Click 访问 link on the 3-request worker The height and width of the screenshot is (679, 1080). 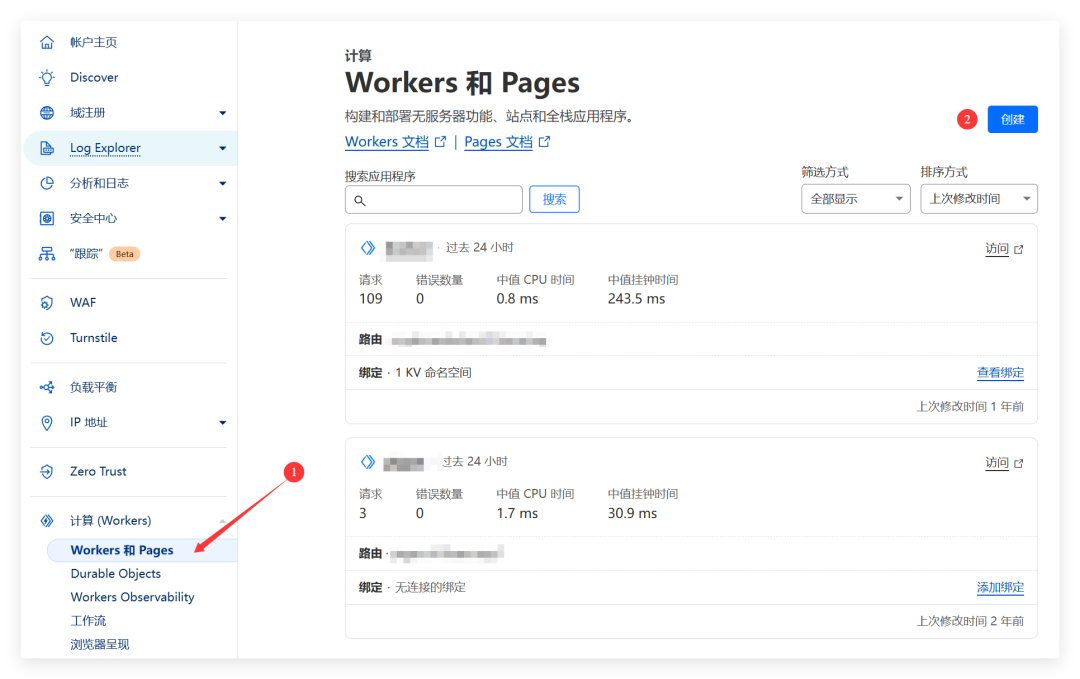(x=997, y=463)
